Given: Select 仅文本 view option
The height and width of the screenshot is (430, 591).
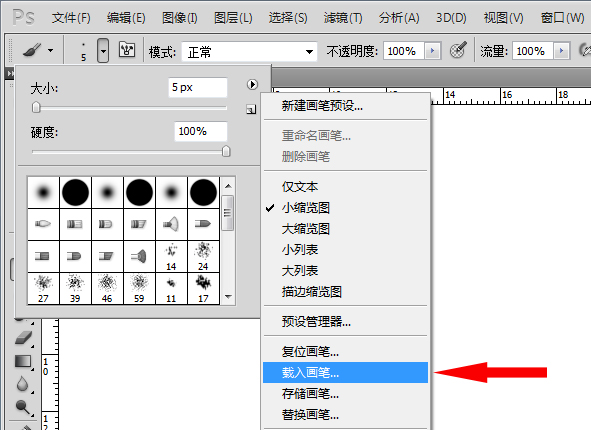Looking at the screenshot, I should coord(346,187).
